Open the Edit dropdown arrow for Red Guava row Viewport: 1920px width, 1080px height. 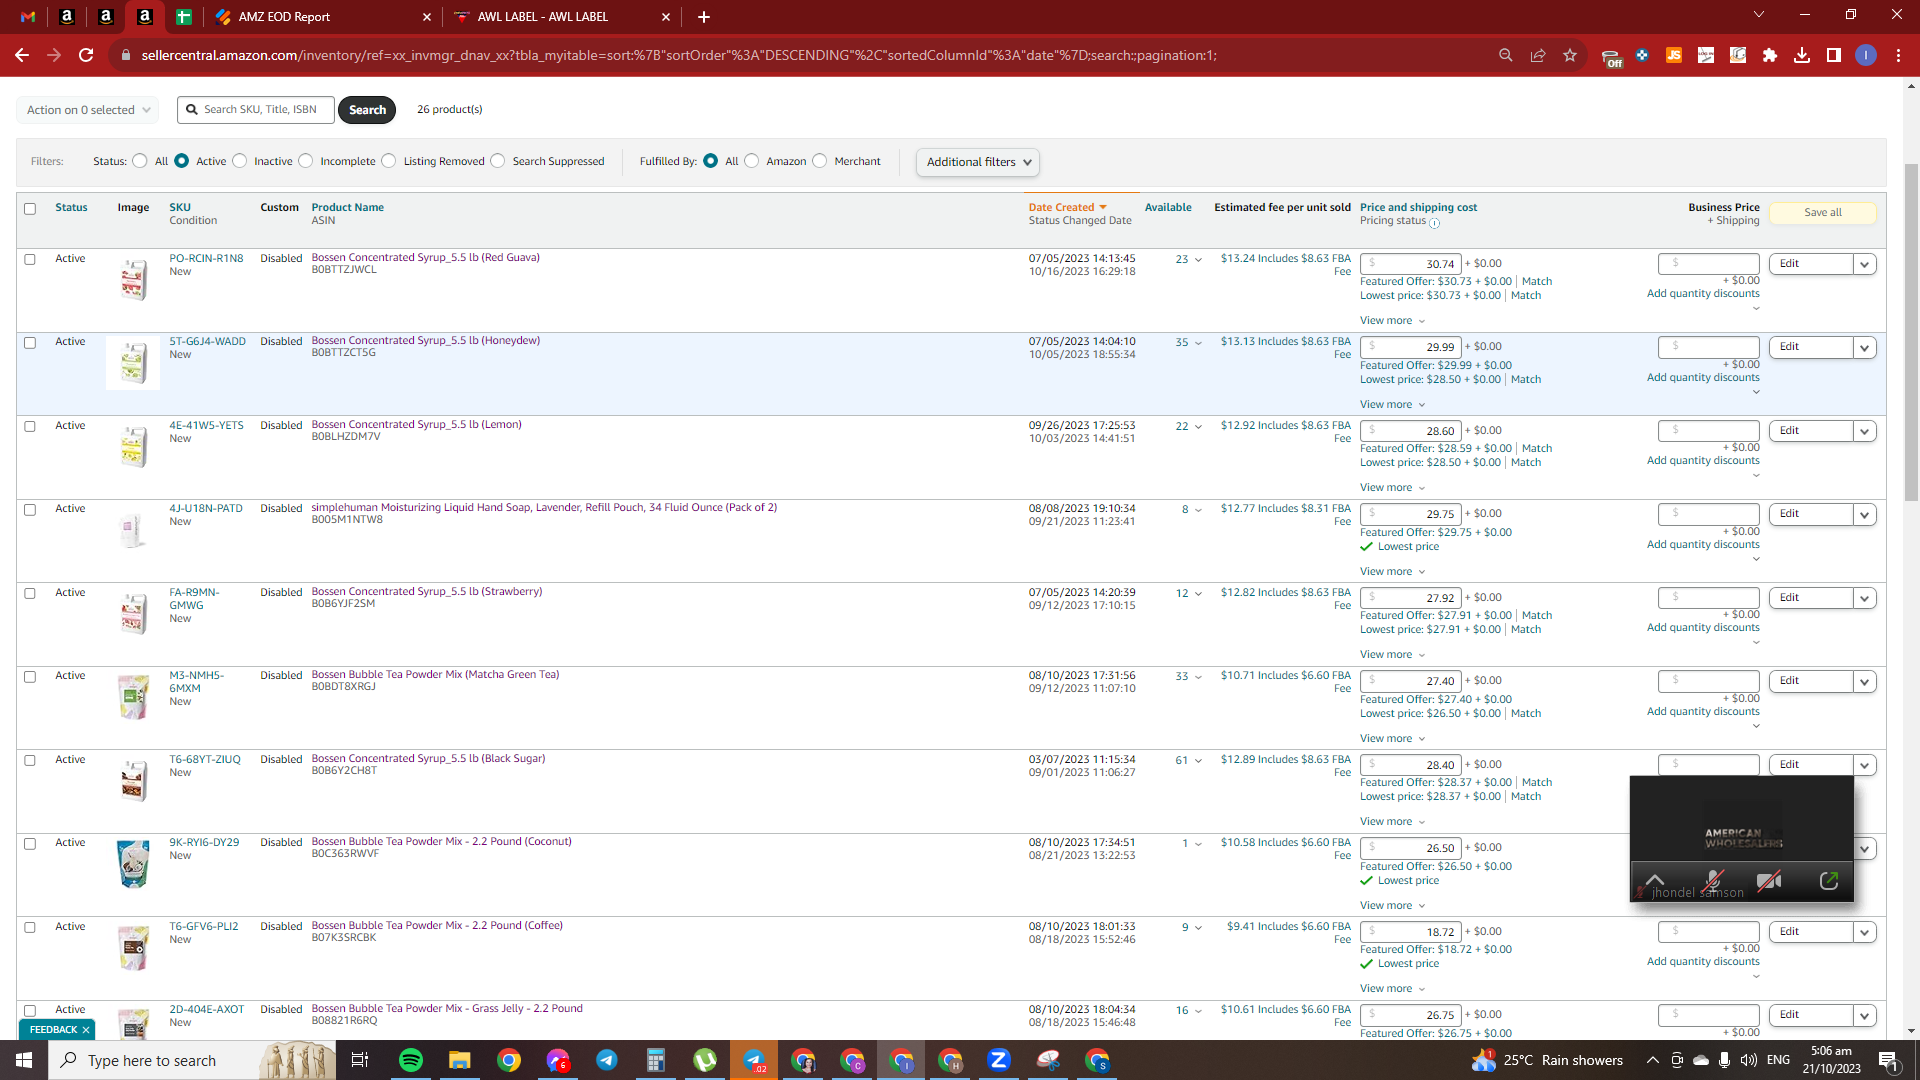(x=1864, y=265)
